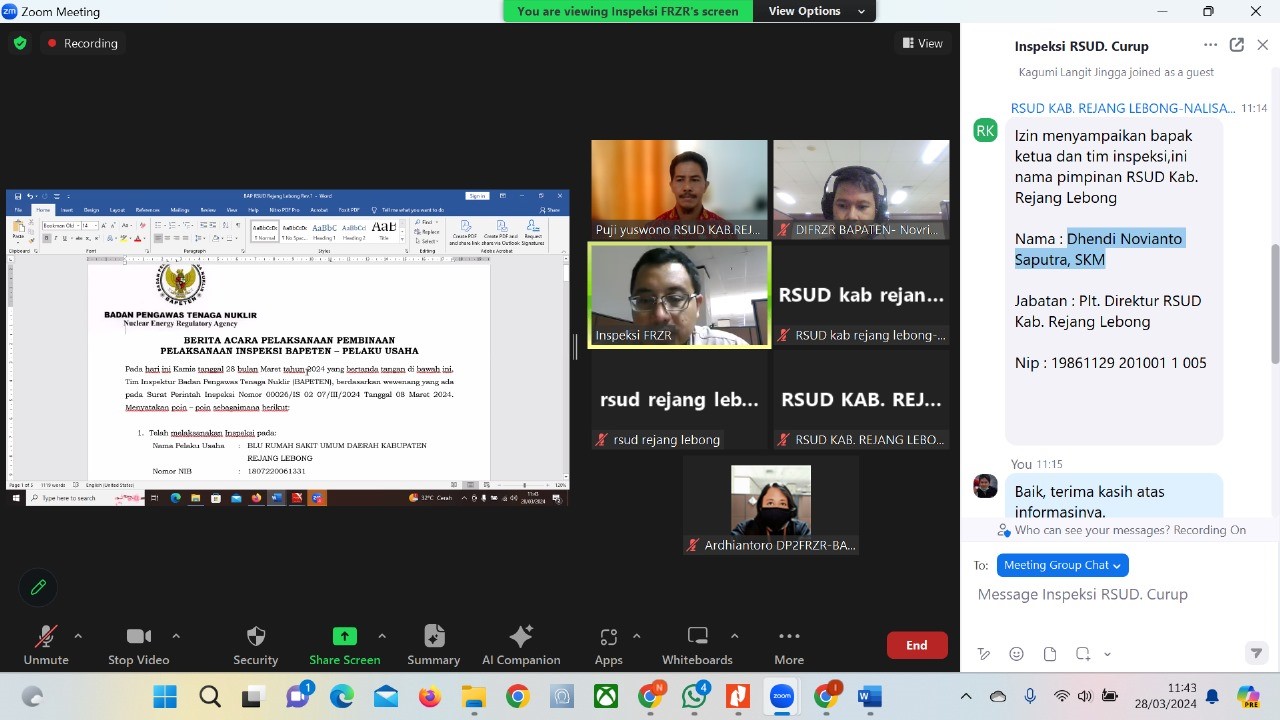
Task: Select the Ardhiantoro DP2FRZR video tile
Action: [770, 505]
